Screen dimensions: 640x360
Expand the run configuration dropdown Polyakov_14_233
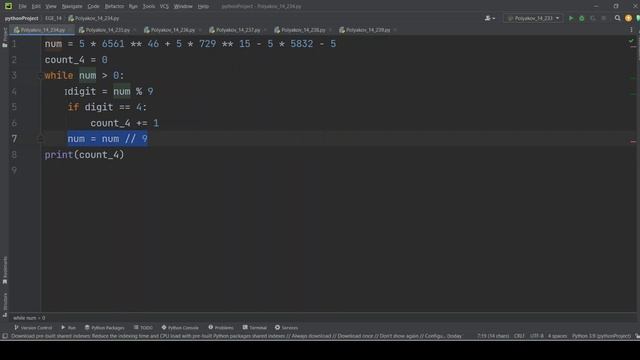click(x=533, y=18)
